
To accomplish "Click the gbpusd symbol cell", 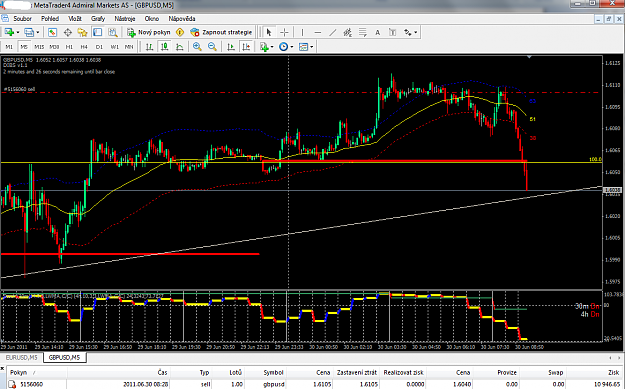I will click(x=274, y=385).
